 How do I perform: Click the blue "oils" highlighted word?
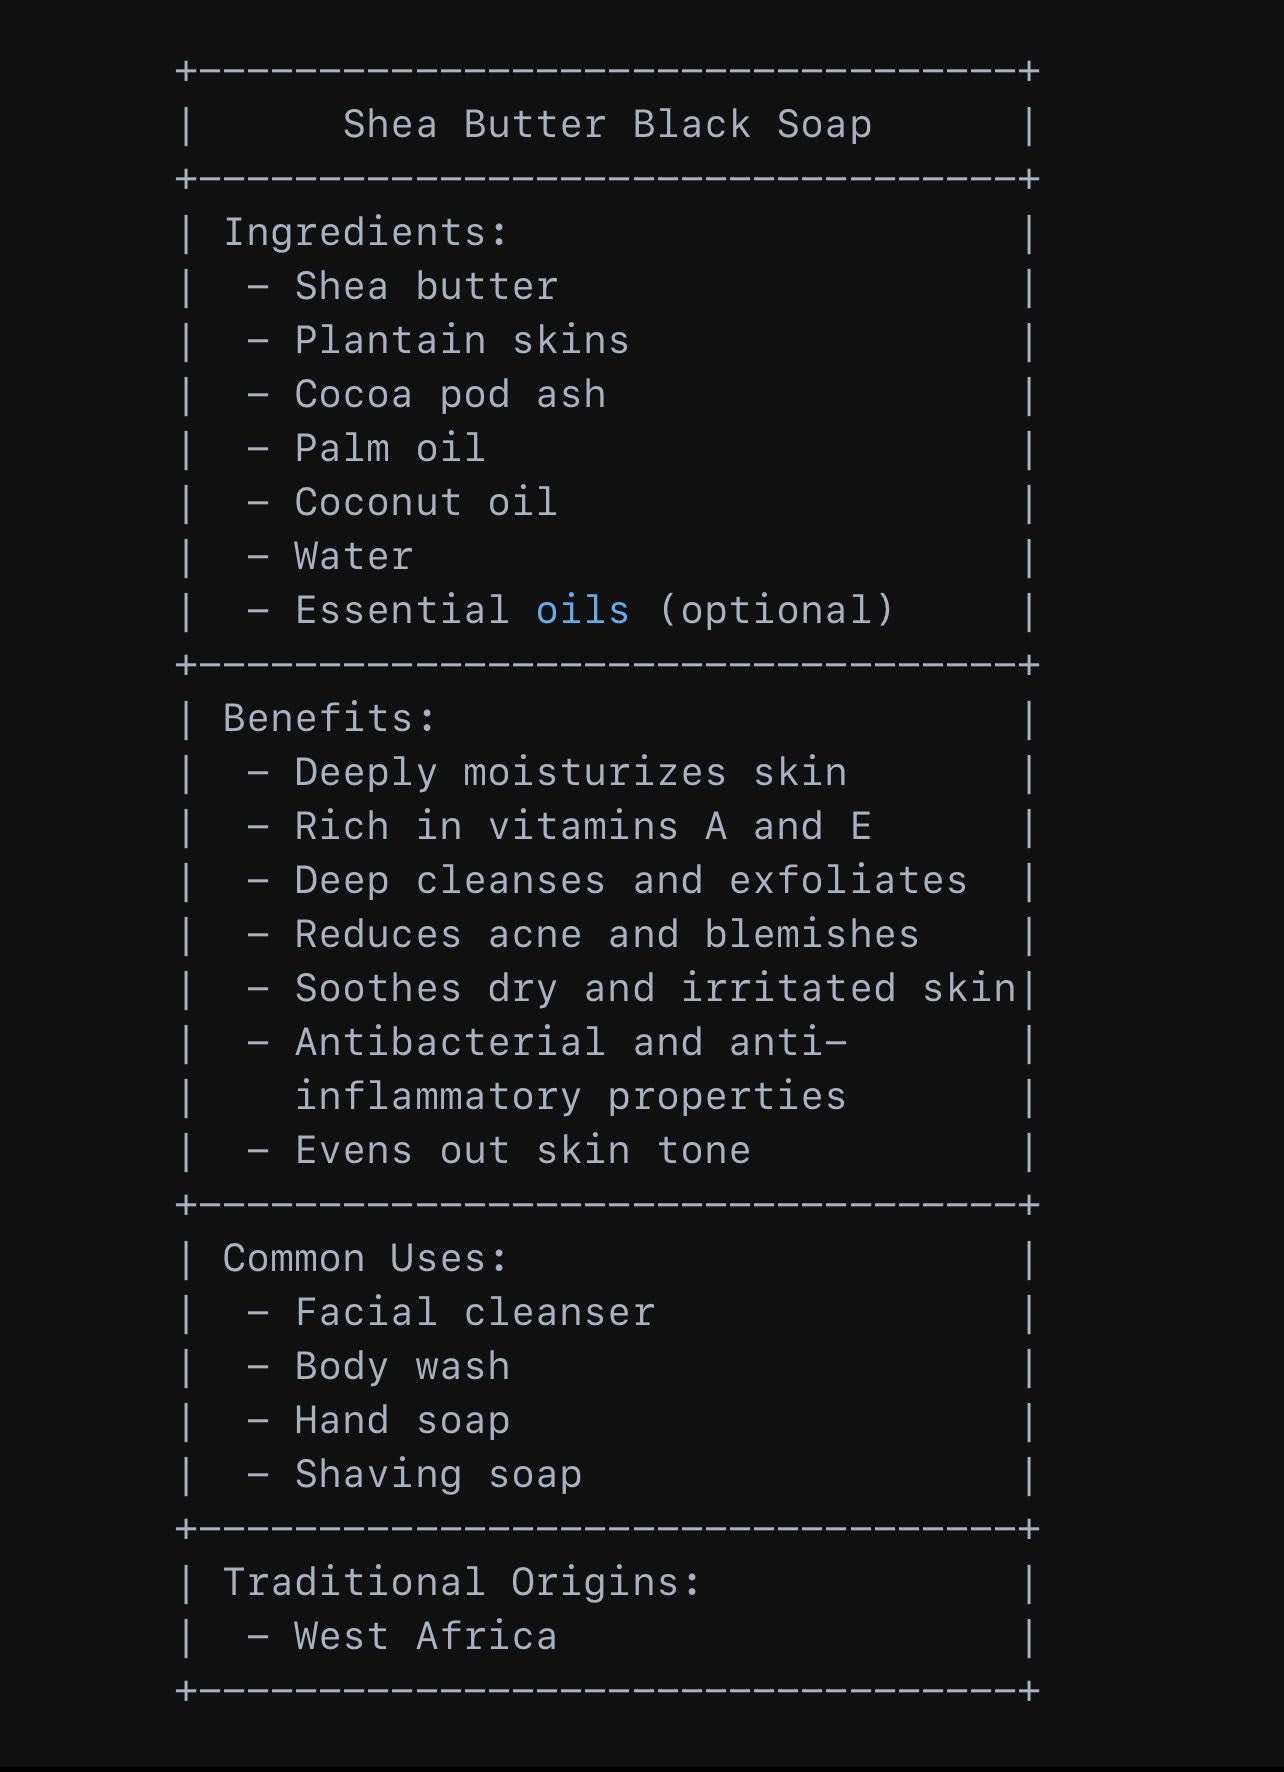coord(582,610)
